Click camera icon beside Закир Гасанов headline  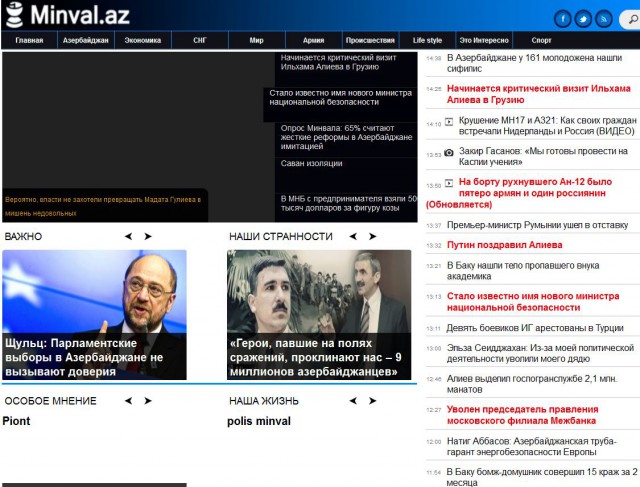click(449, 152)
